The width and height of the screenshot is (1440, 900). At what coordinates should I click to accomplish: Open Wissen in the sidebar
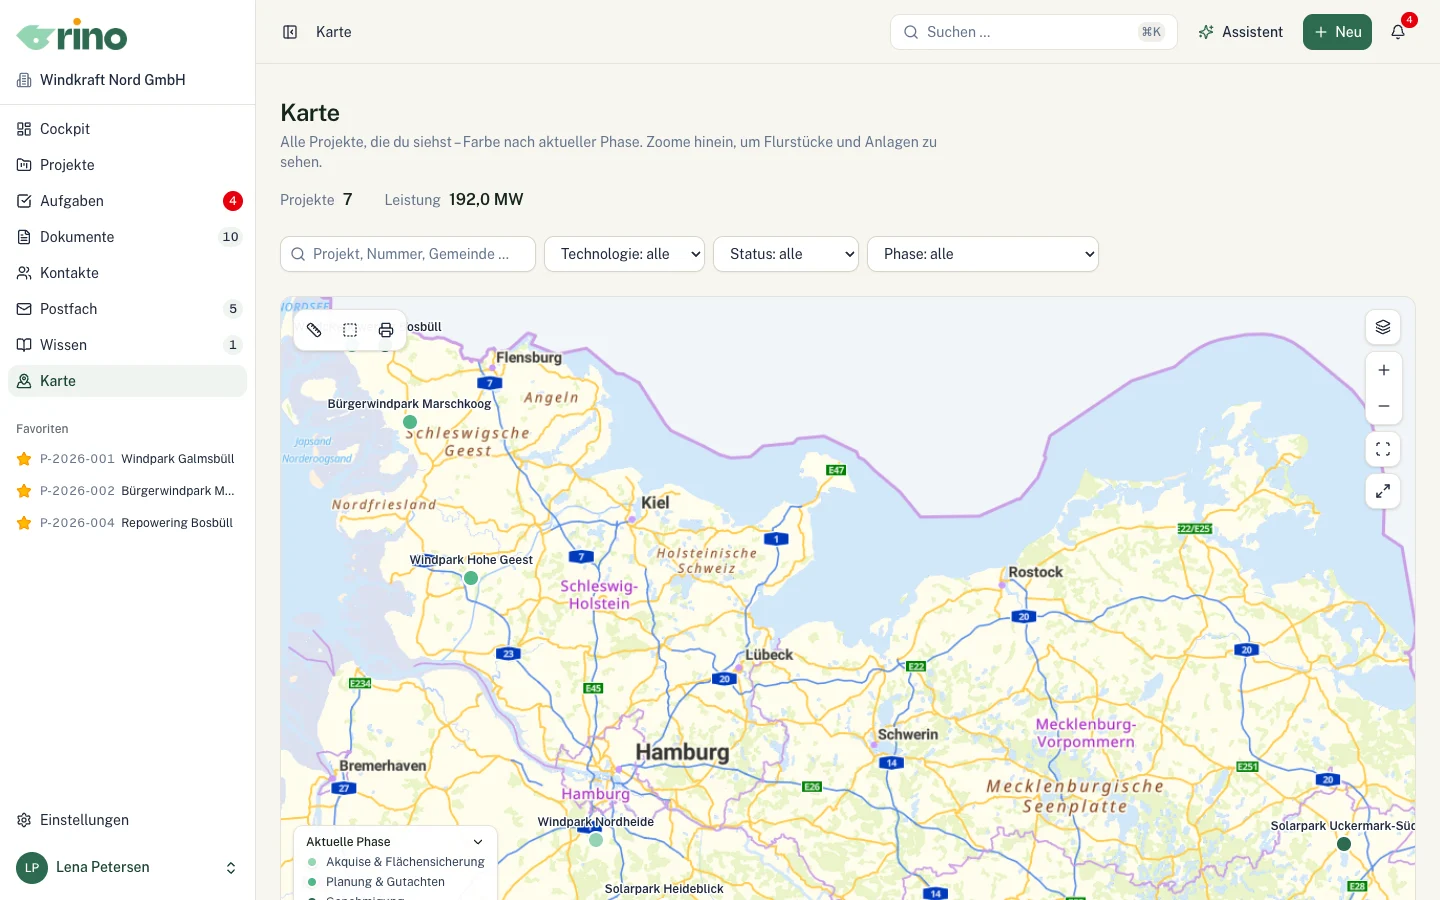pos(127,345)
